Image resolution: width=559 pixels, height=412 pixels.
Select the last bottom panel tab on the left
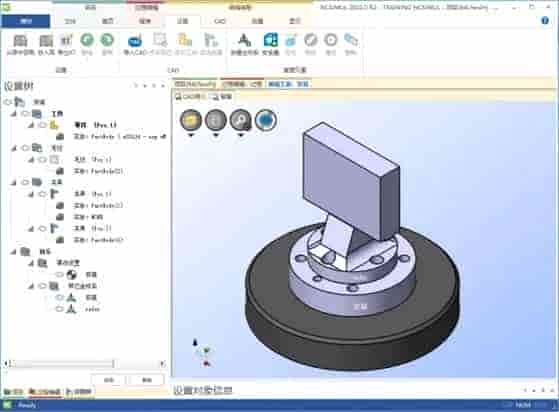79,392
